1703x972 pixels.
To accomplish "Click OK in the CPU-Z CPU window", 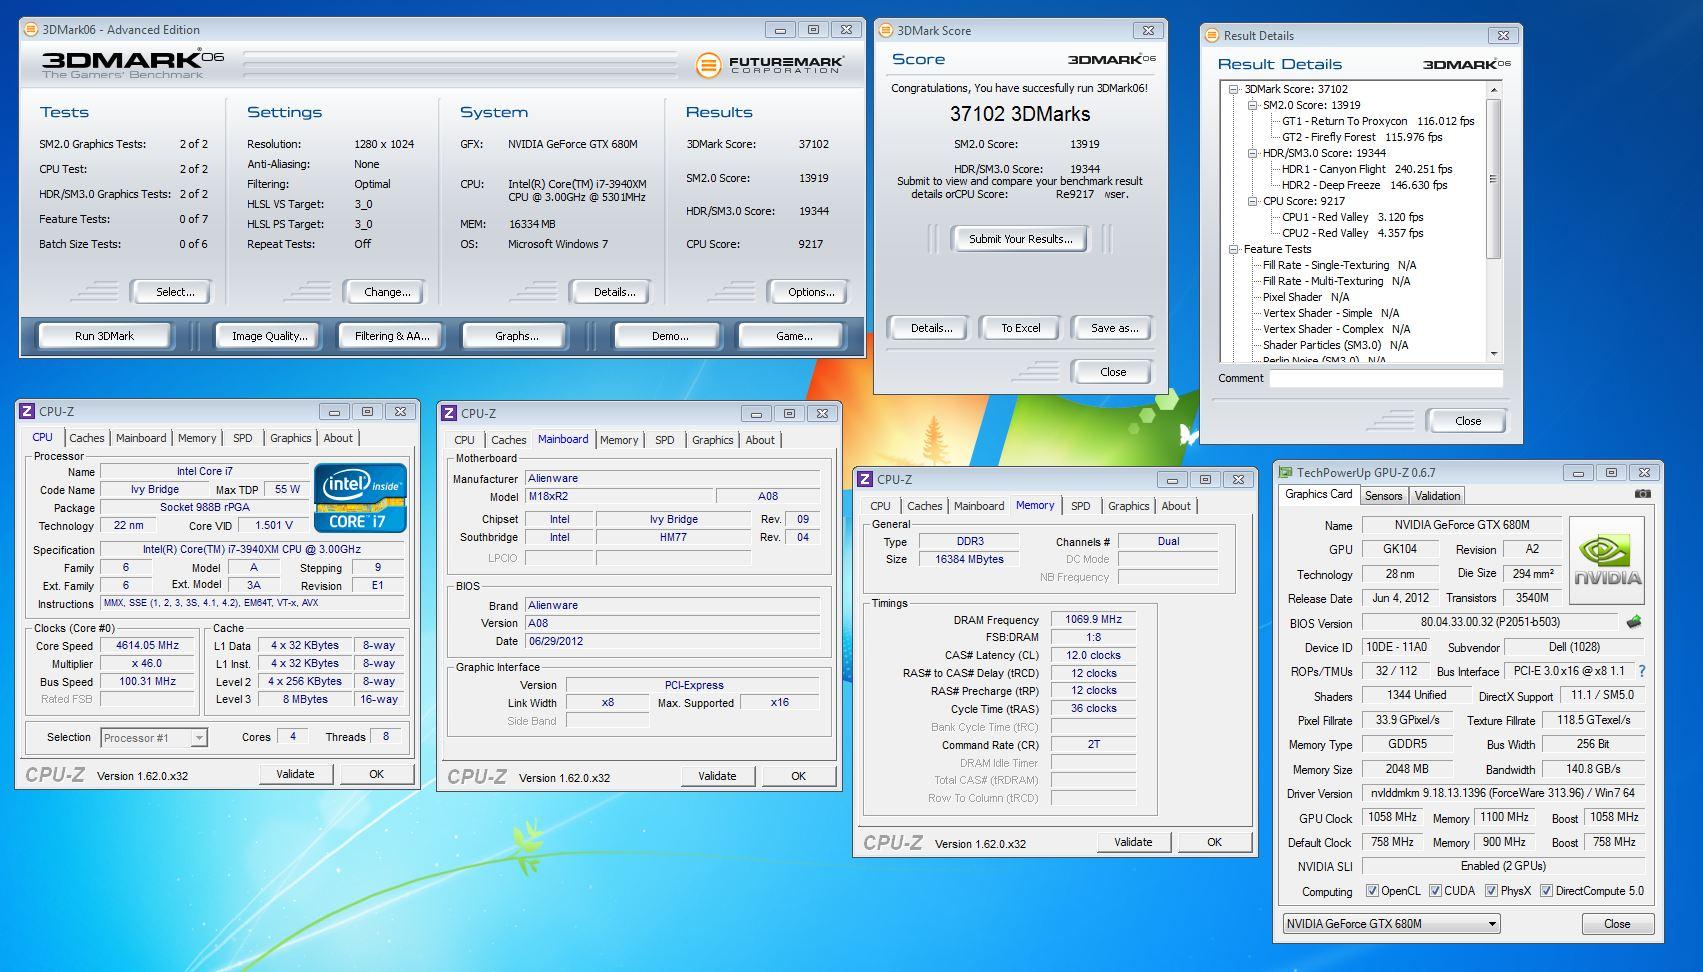I will point(376,774).
